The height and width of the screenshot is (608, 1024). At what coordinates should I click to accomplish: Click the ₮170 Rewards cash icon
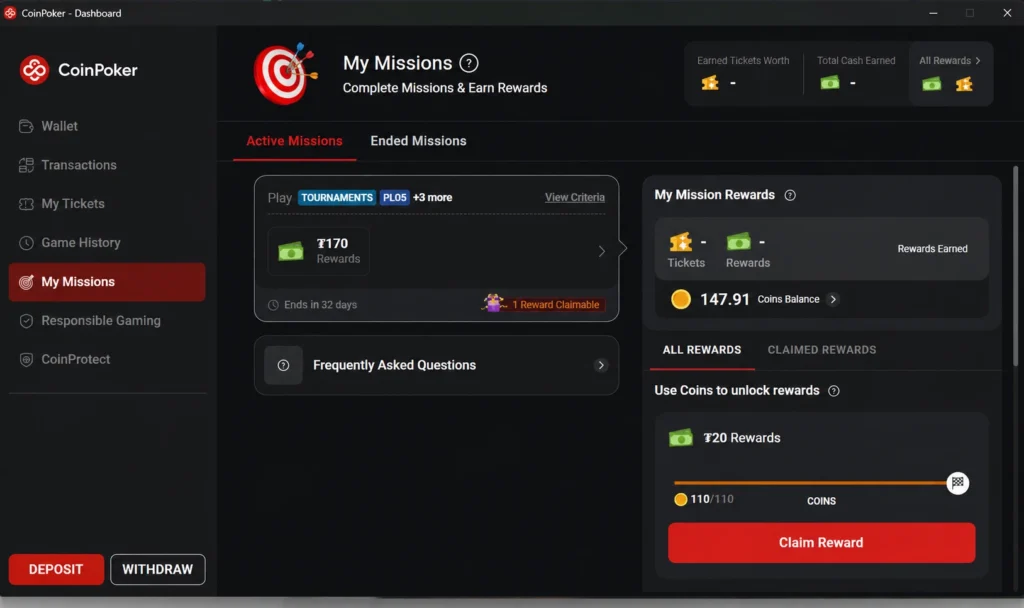tap(291, 251)
